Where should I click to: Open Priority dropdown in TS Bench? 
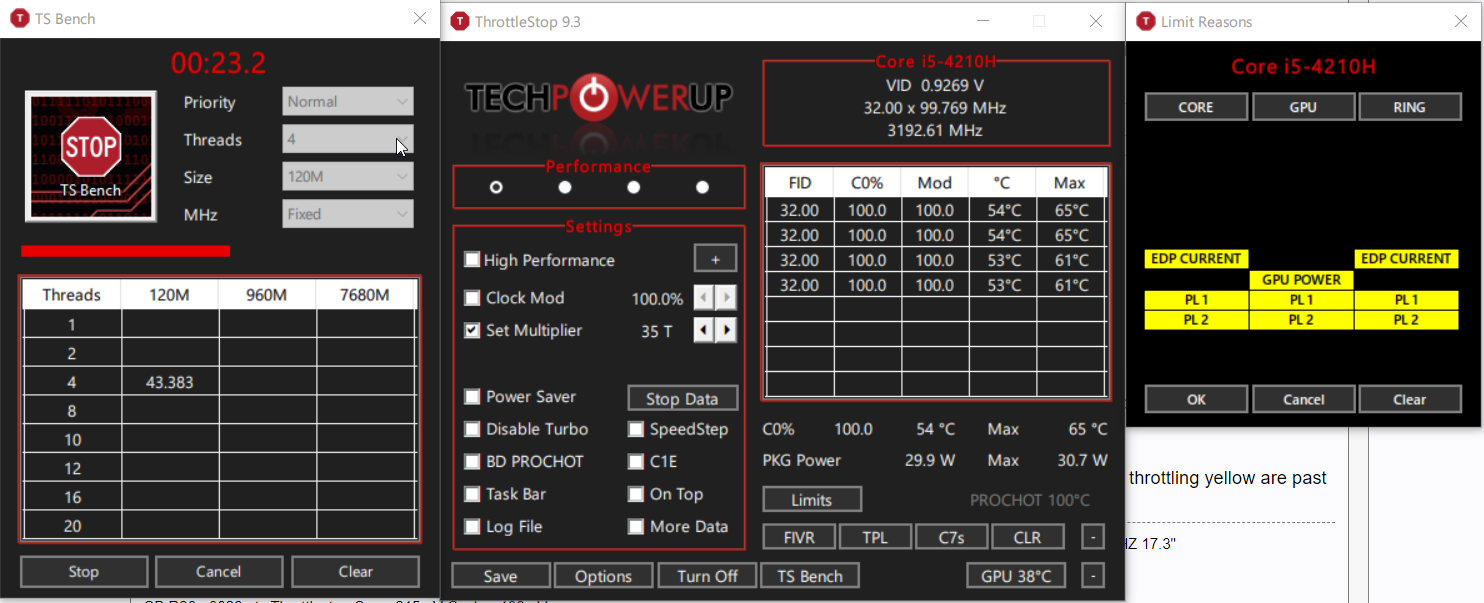tap(348, 101)
